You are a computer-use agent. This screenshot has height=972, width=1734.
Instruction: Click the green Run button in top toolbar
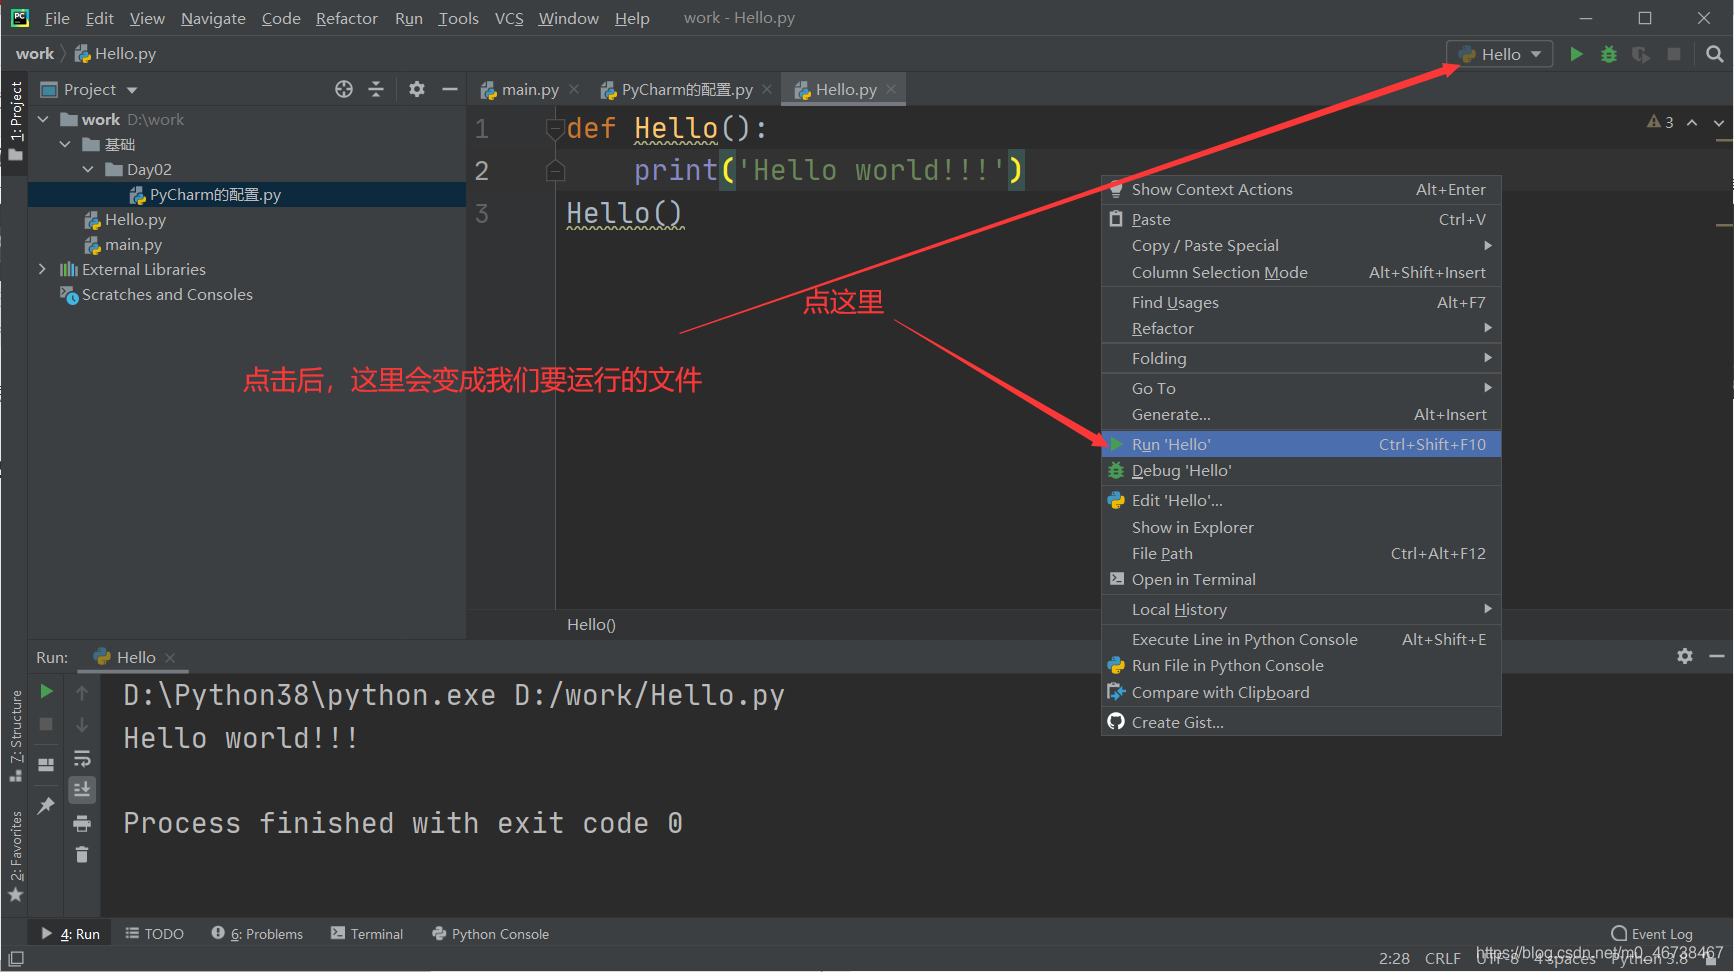click(x=1576, y=54)
